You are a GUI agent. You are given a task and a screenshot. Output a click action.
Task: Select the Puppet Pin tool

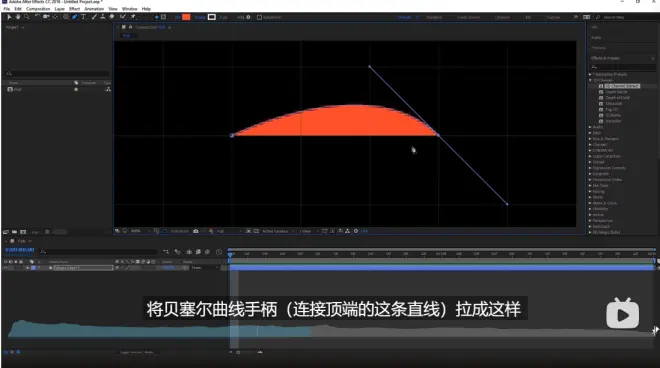(133, 17)
